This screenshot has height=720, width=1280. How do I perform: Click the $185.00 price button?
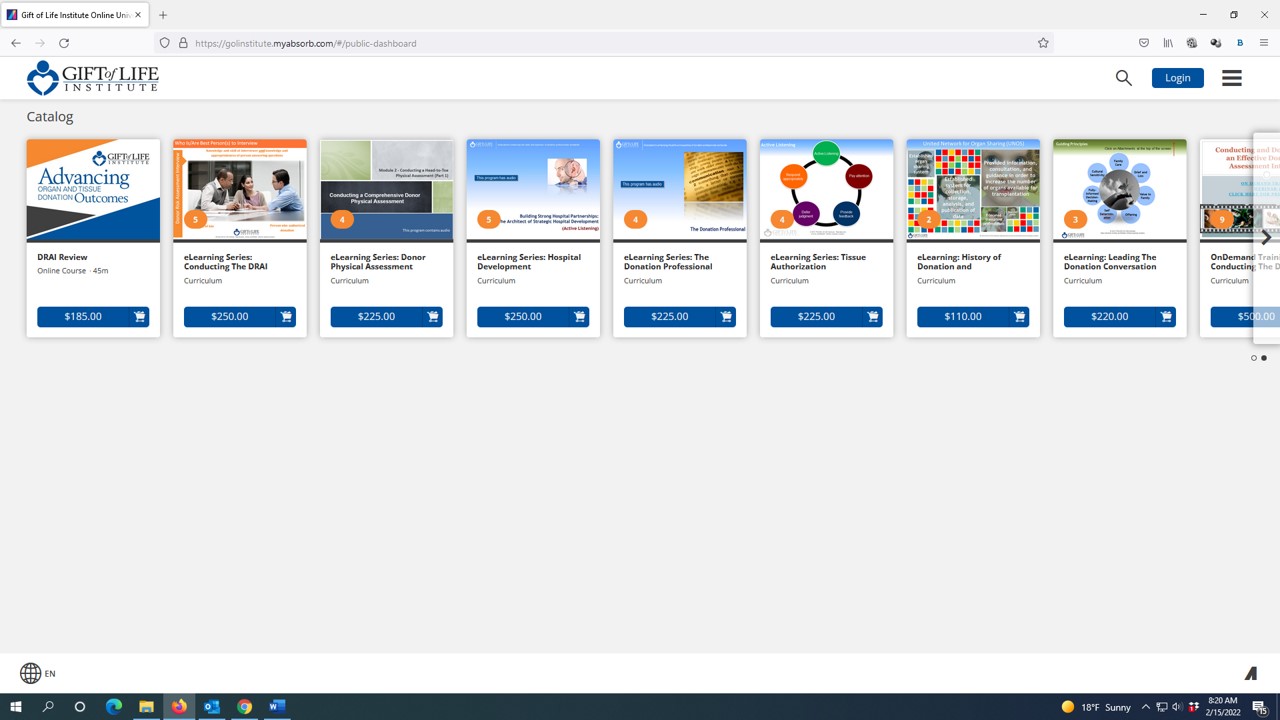83,317
